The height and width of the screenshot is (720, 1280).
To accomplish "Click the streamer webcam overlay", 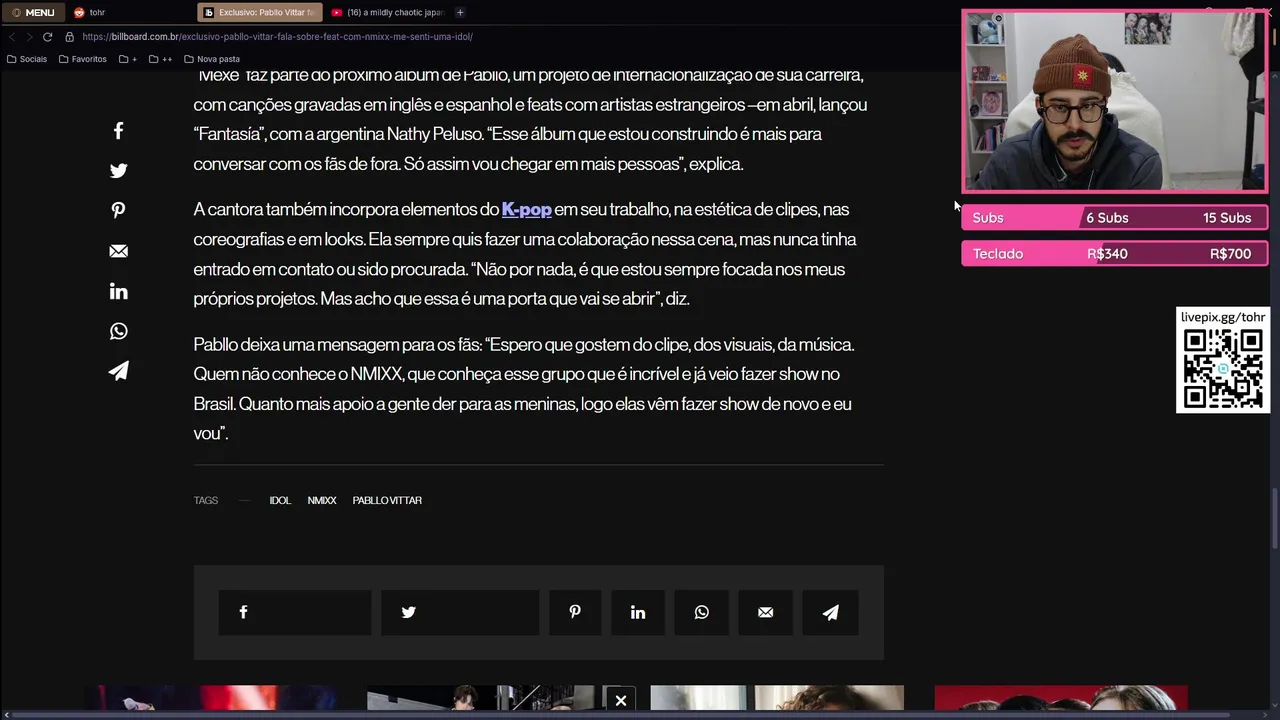I will [1115, 101].
